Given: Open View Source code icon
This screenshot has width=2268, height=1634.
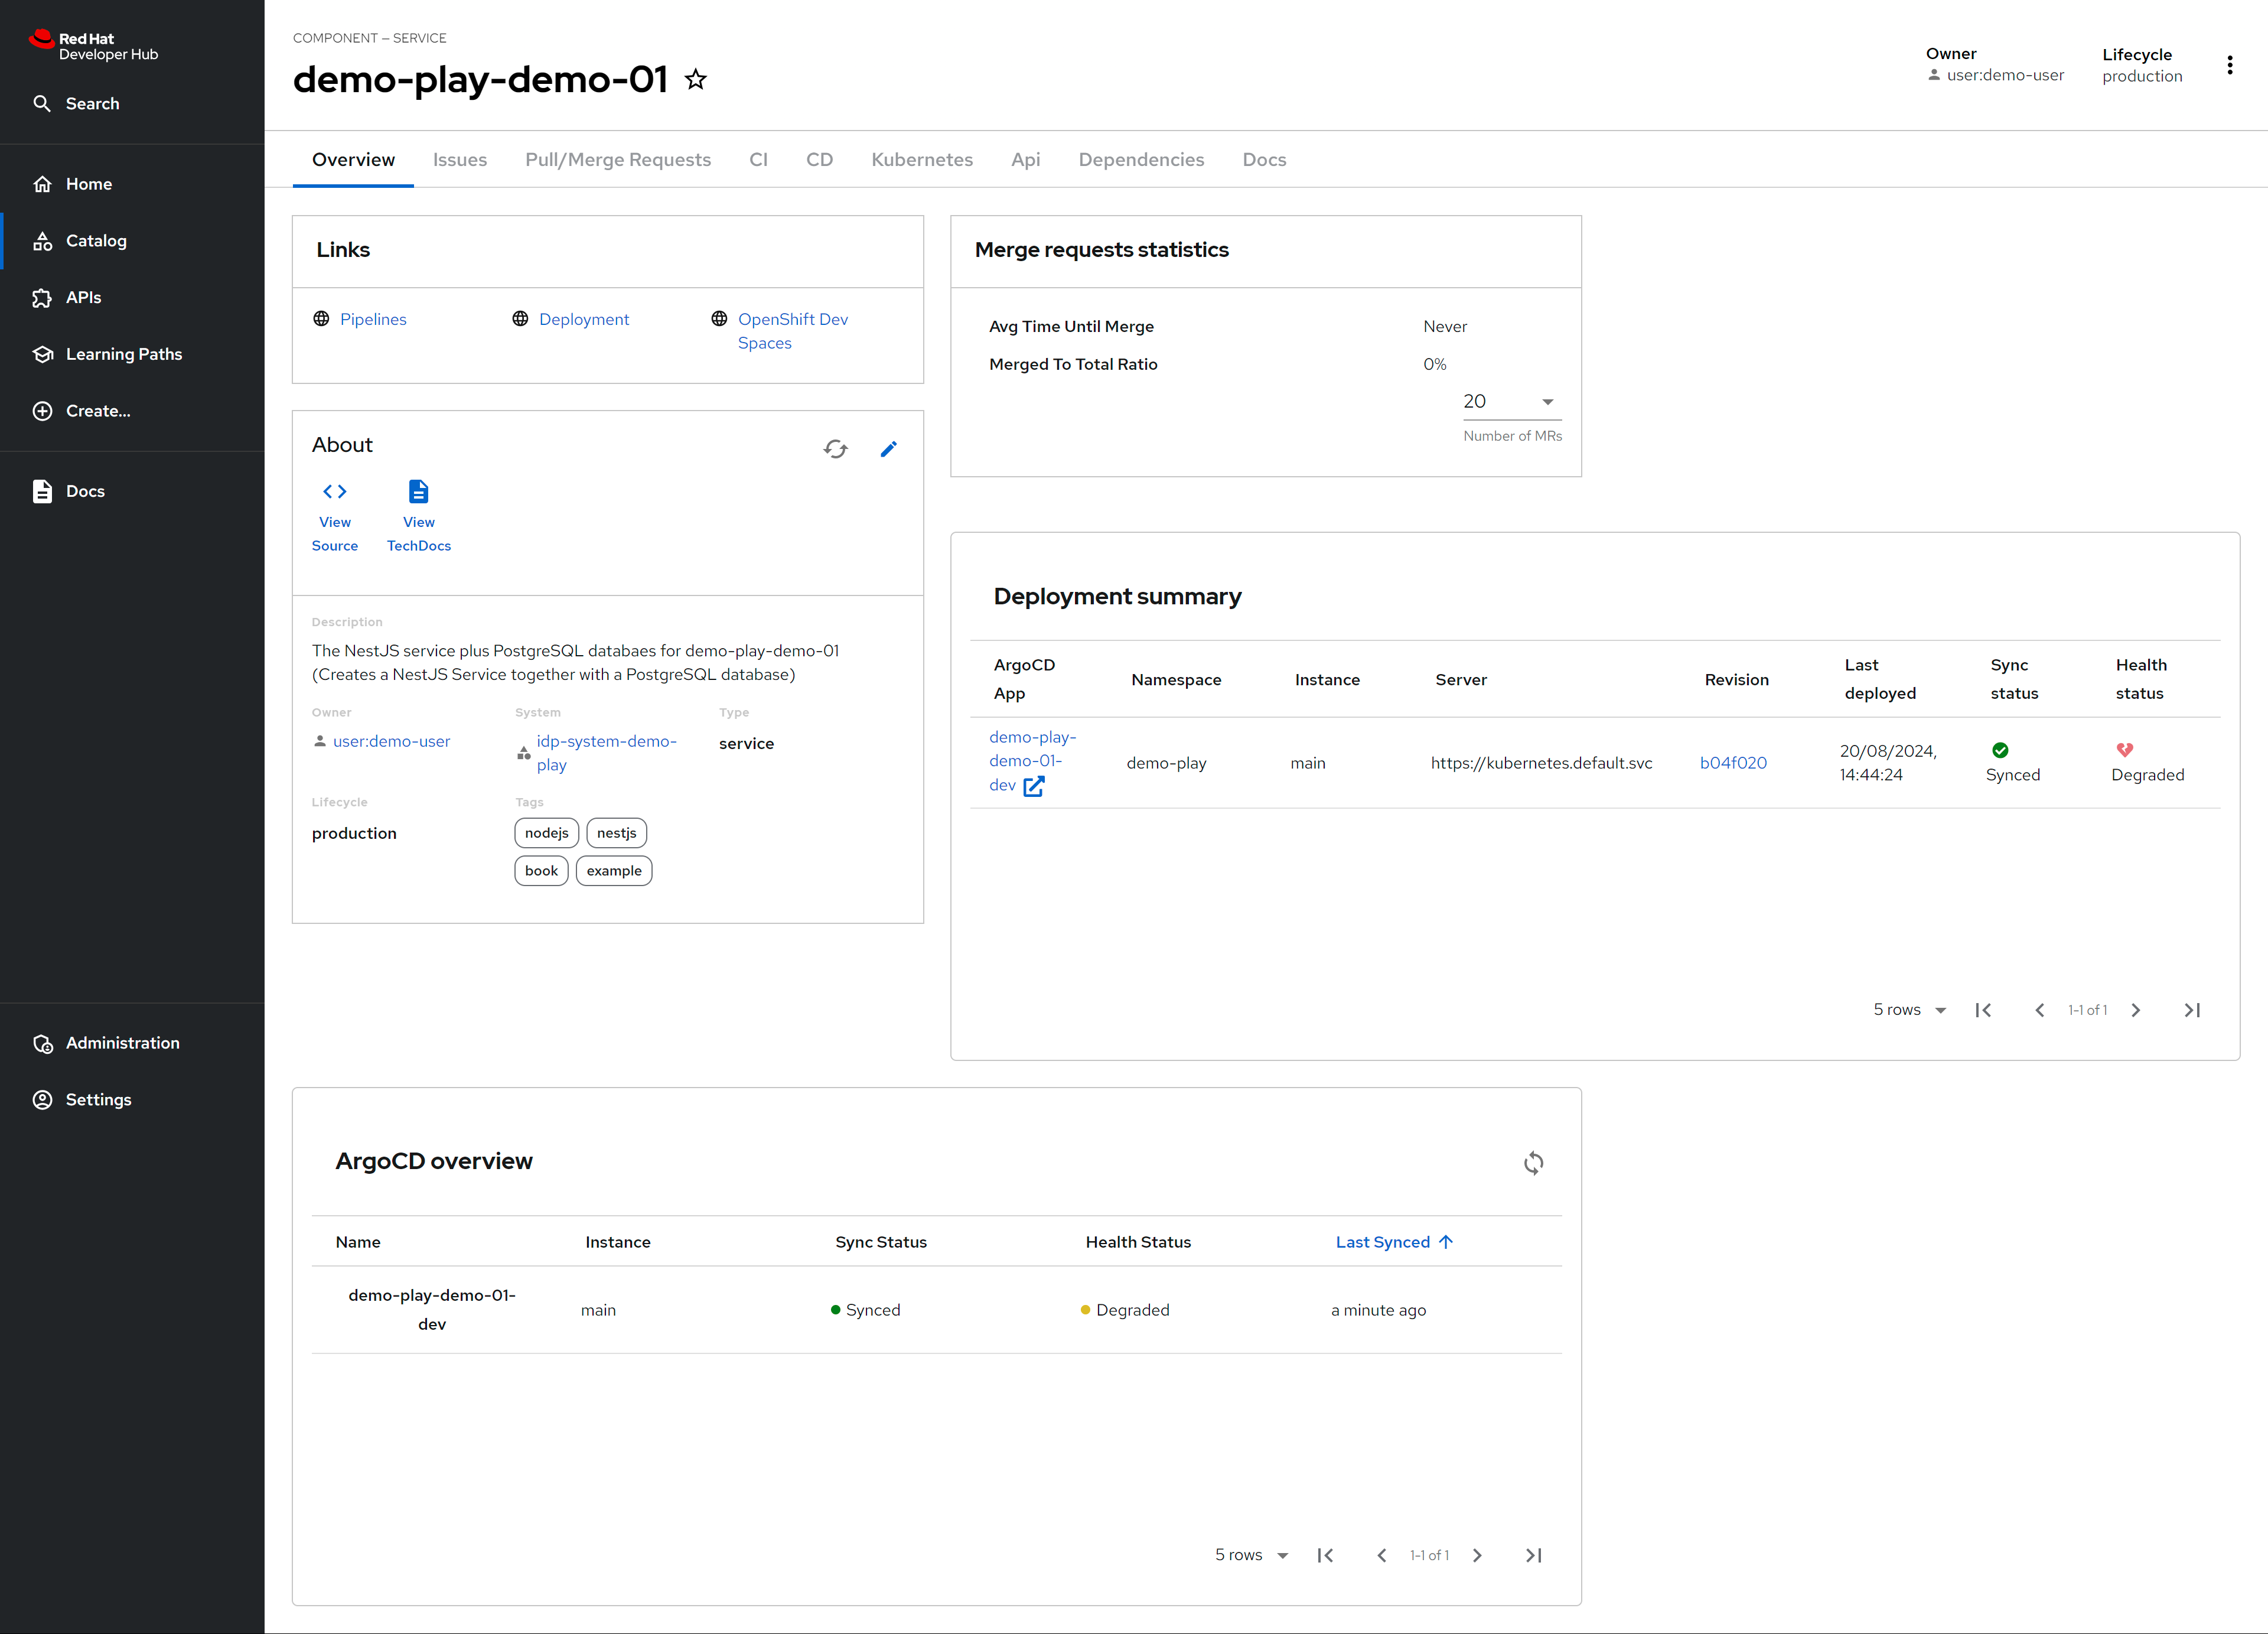Looking at the screenshot, I should pos(334,491).
